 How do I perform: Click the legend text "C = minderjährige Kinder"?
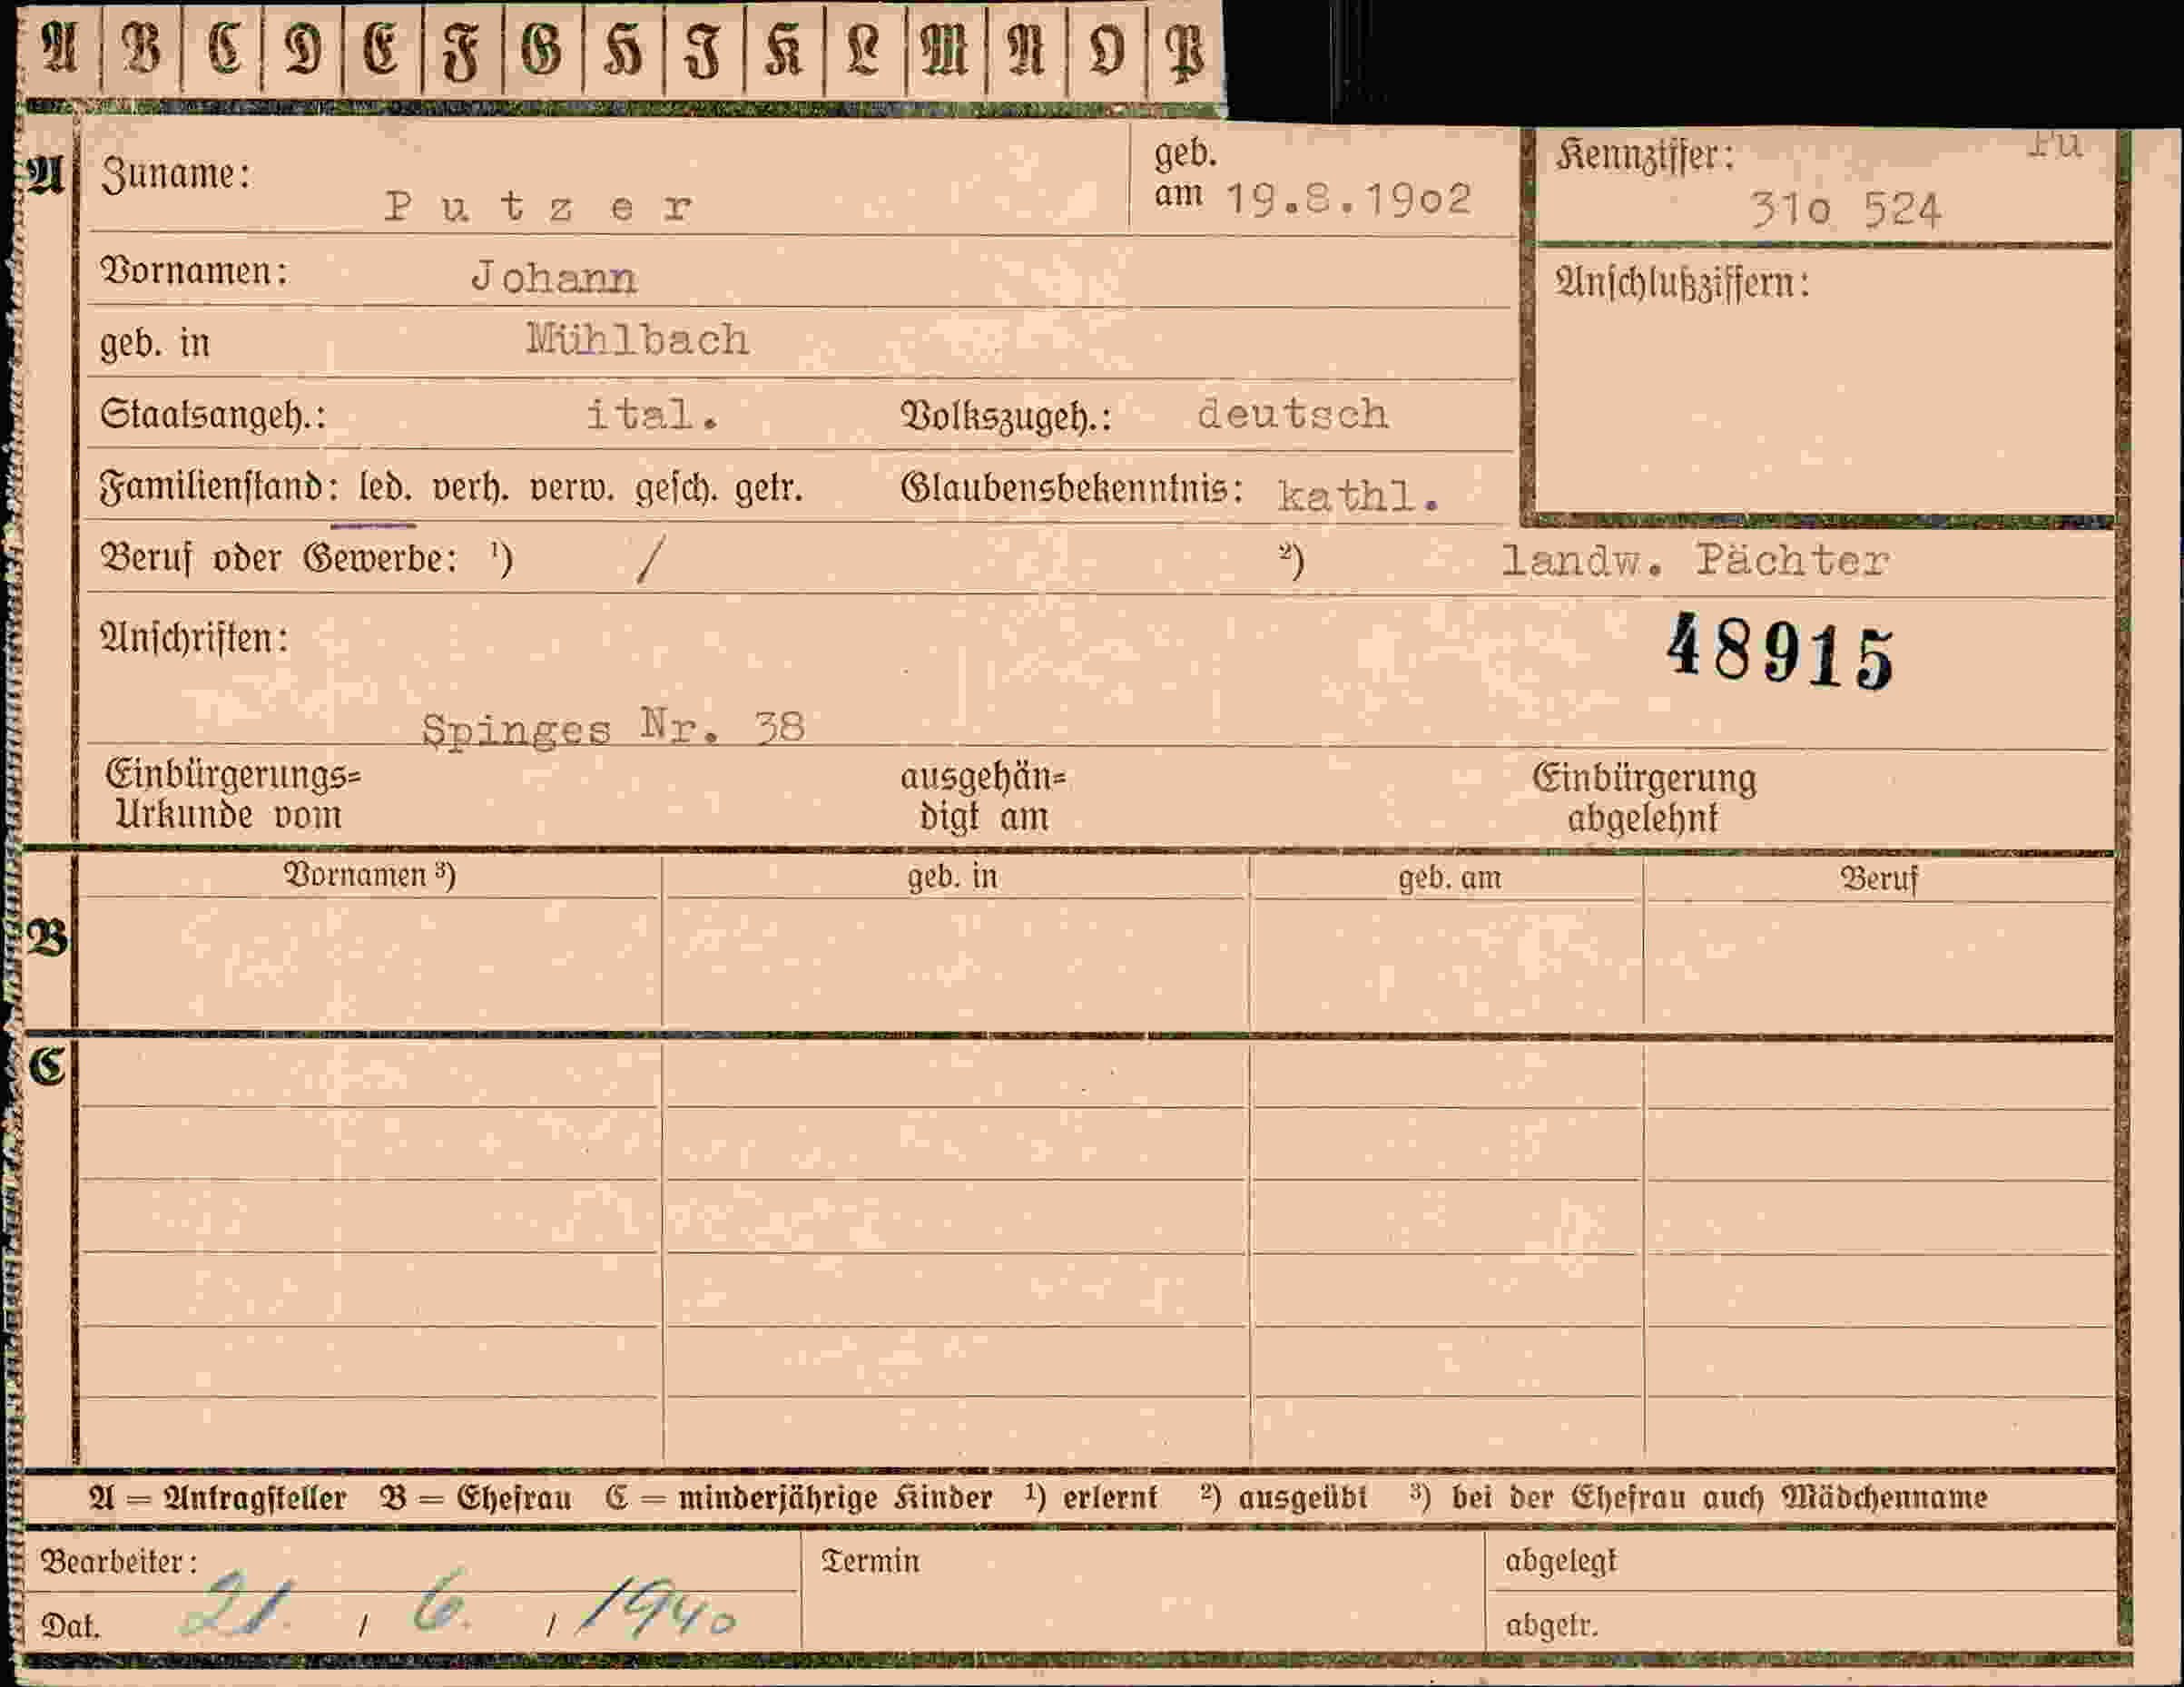point(798,1497)
